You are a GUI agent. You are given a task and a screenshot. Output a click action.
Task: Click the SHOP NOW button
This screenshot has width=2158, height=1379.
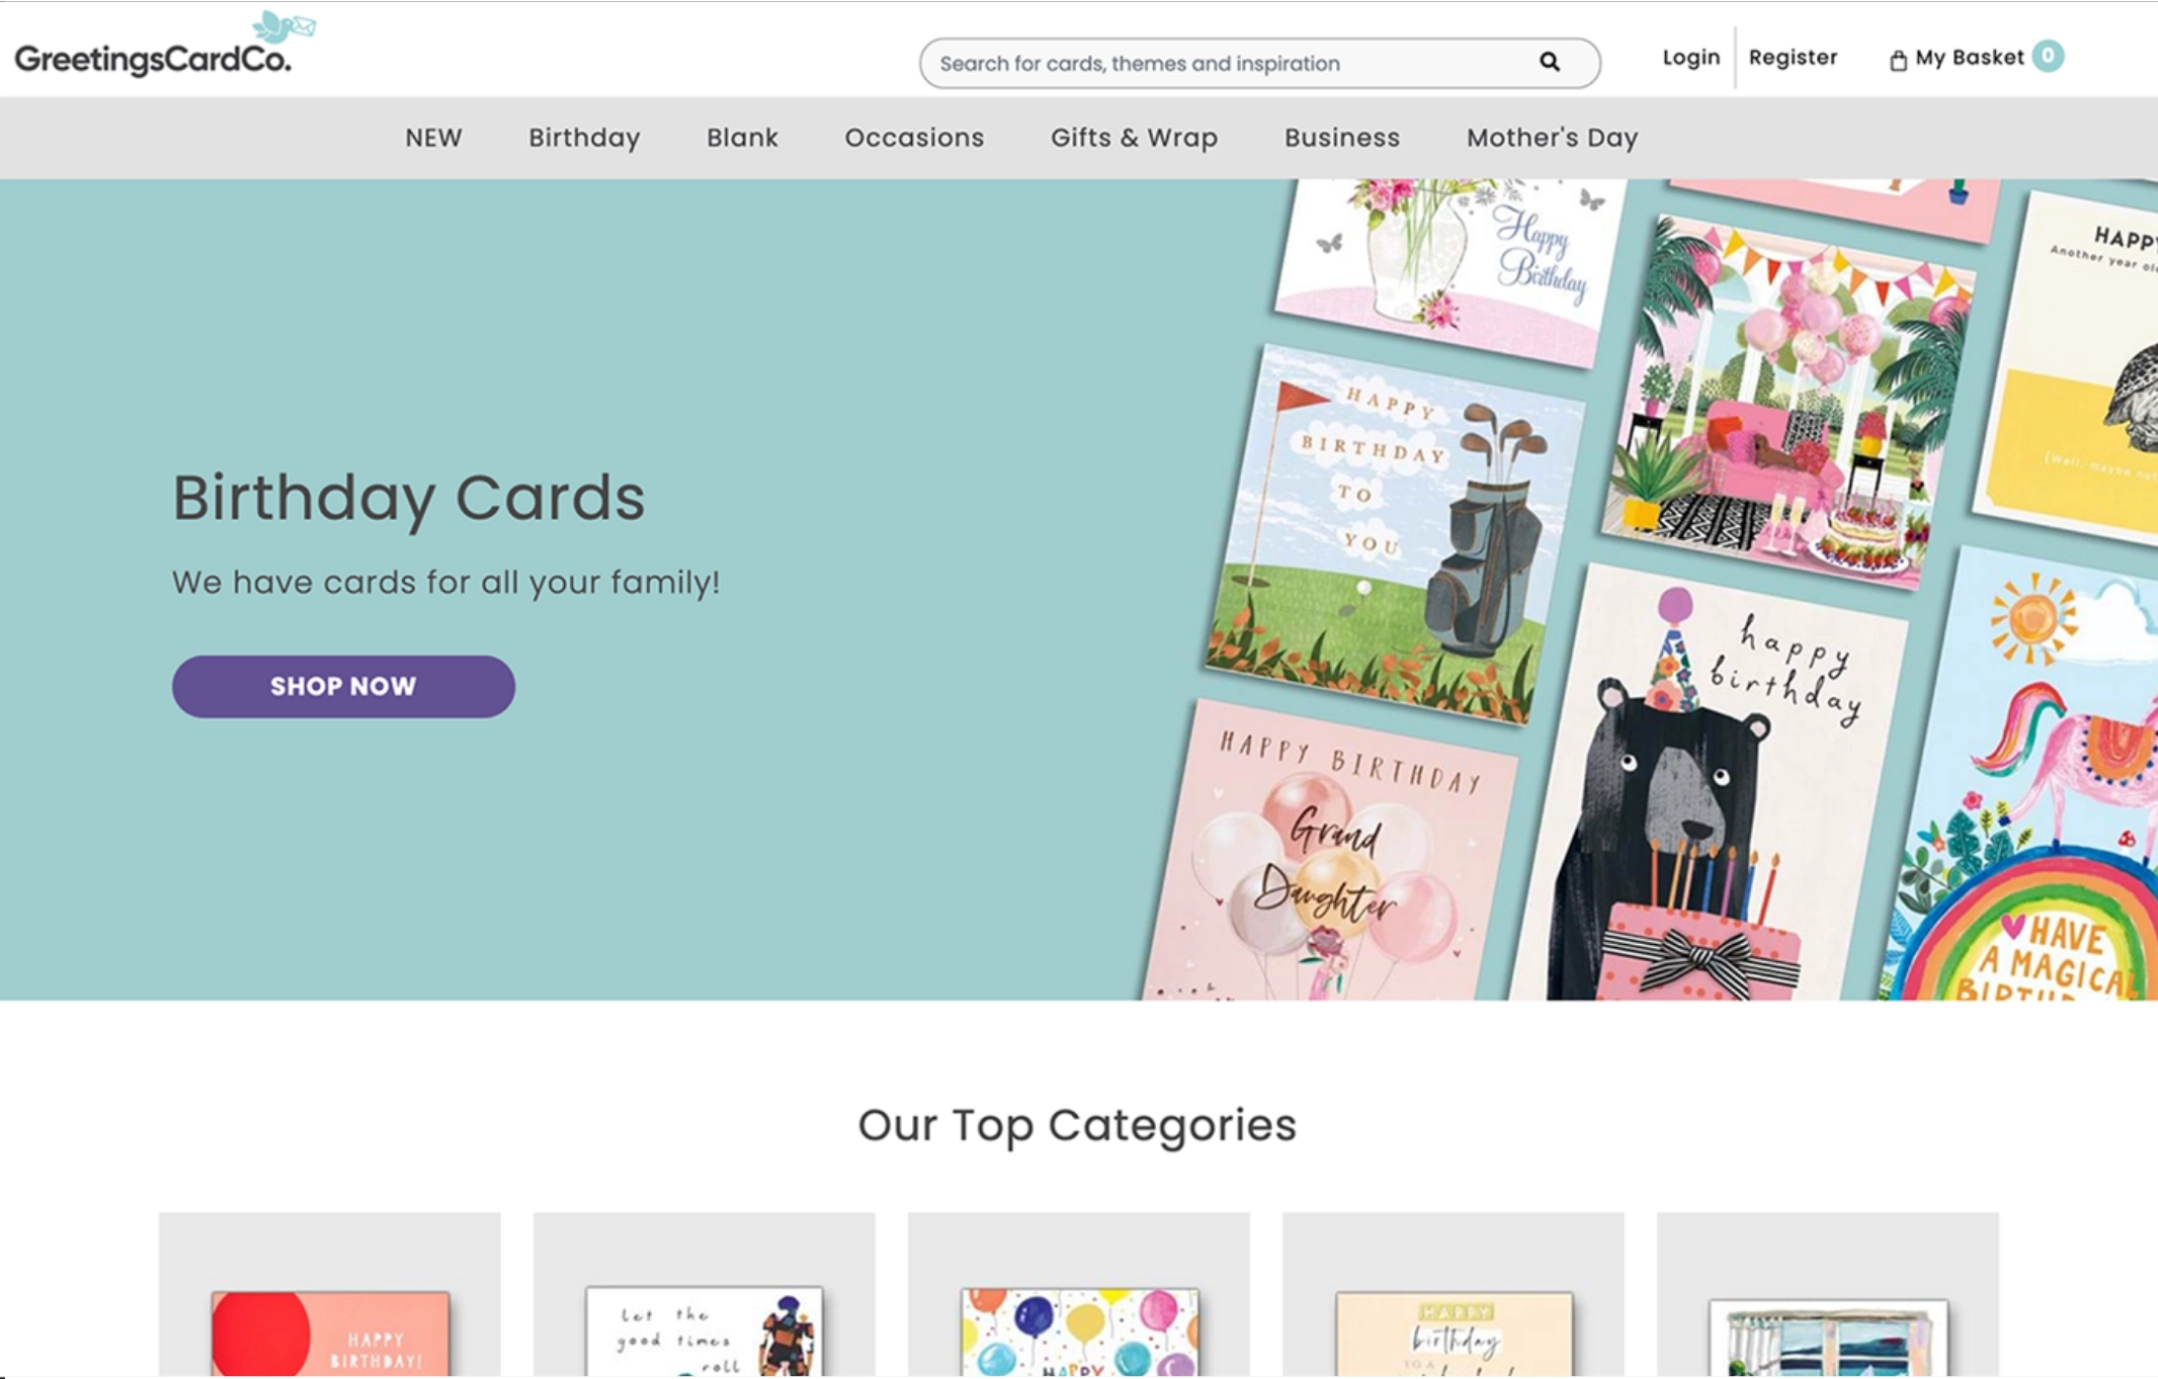(x=343, y=686)
